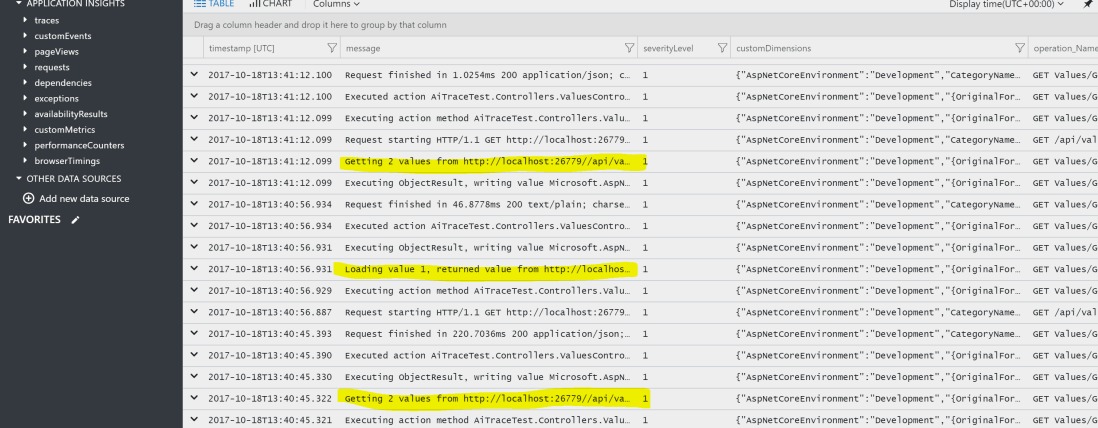
Task: Click the pencil icon next to Favorites
Action: 75,220
